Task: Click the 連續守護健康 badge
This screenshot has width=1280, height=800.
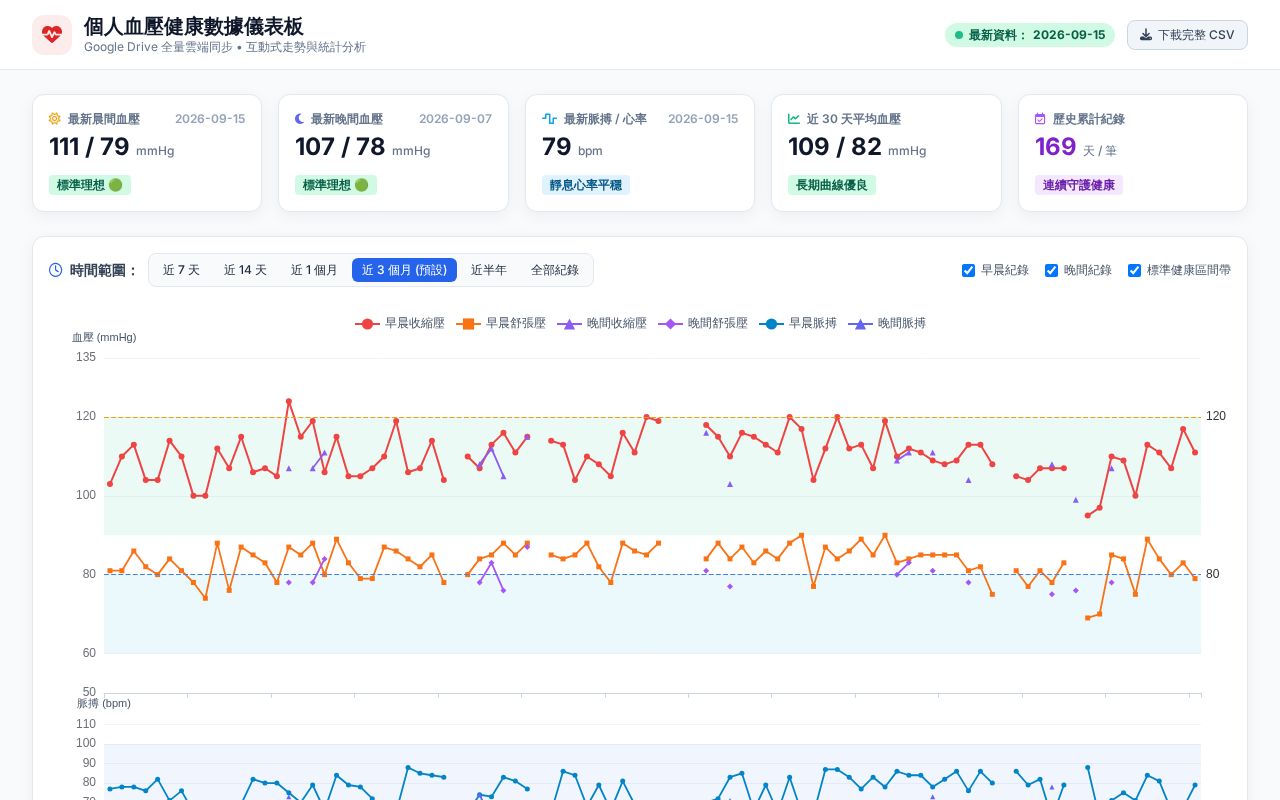Action: coord(1079,185)
